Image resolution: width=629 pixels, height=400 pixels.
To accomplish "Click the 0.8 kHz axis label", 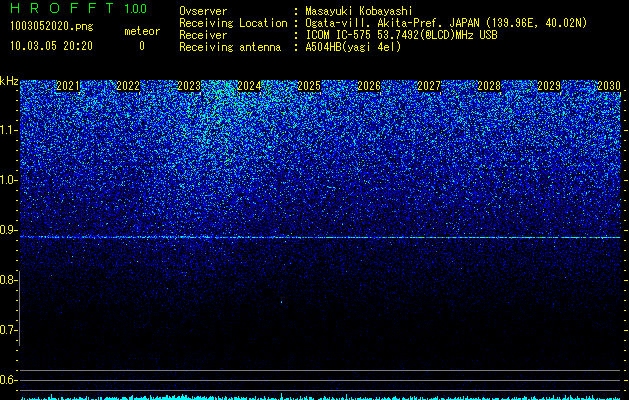I will point(7,280).
